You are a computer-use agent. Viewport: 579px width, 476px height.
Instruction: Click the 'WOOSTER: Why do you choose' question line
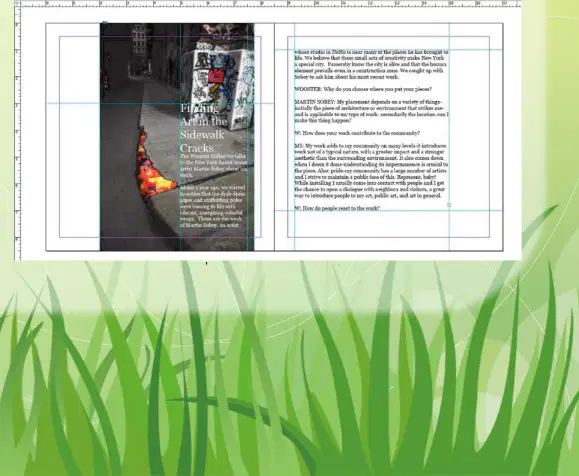point(363,89)
